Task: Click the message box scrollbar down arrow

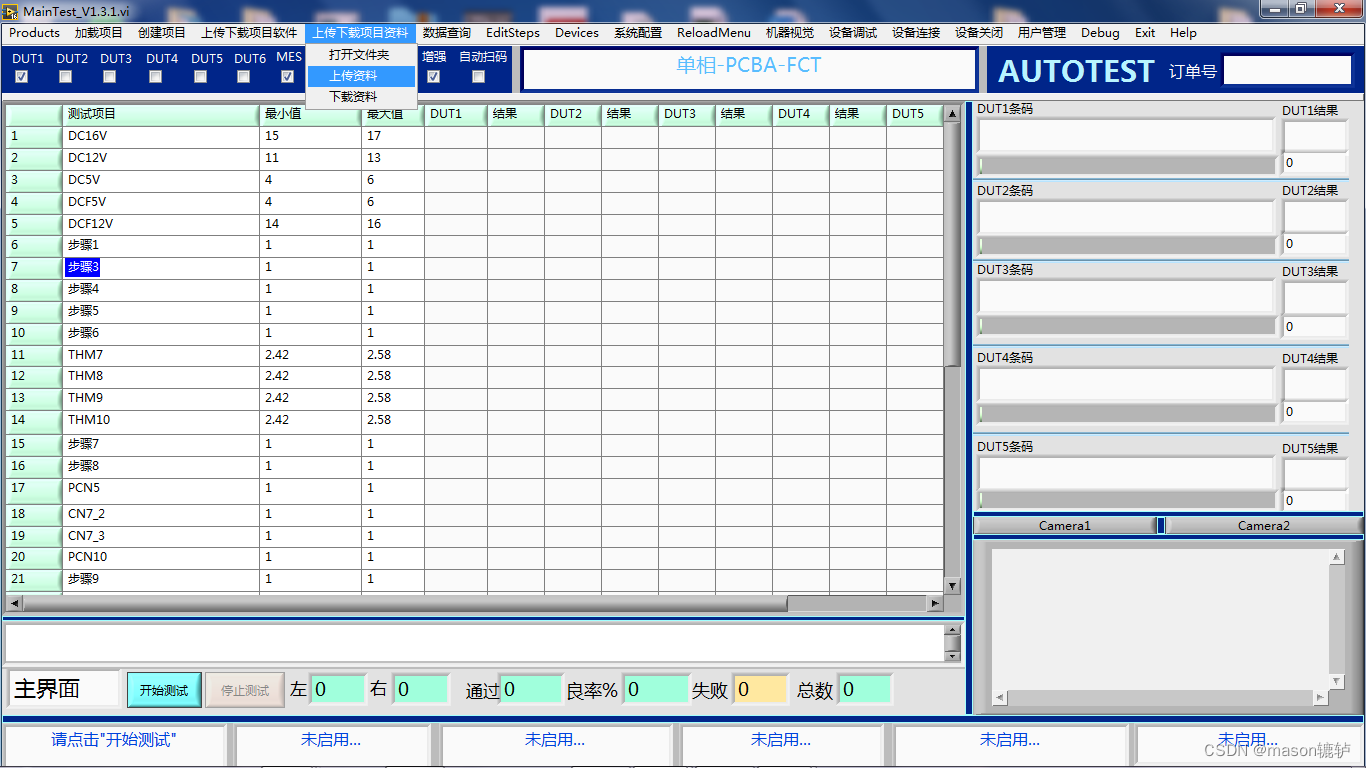Action: (953, 655)
